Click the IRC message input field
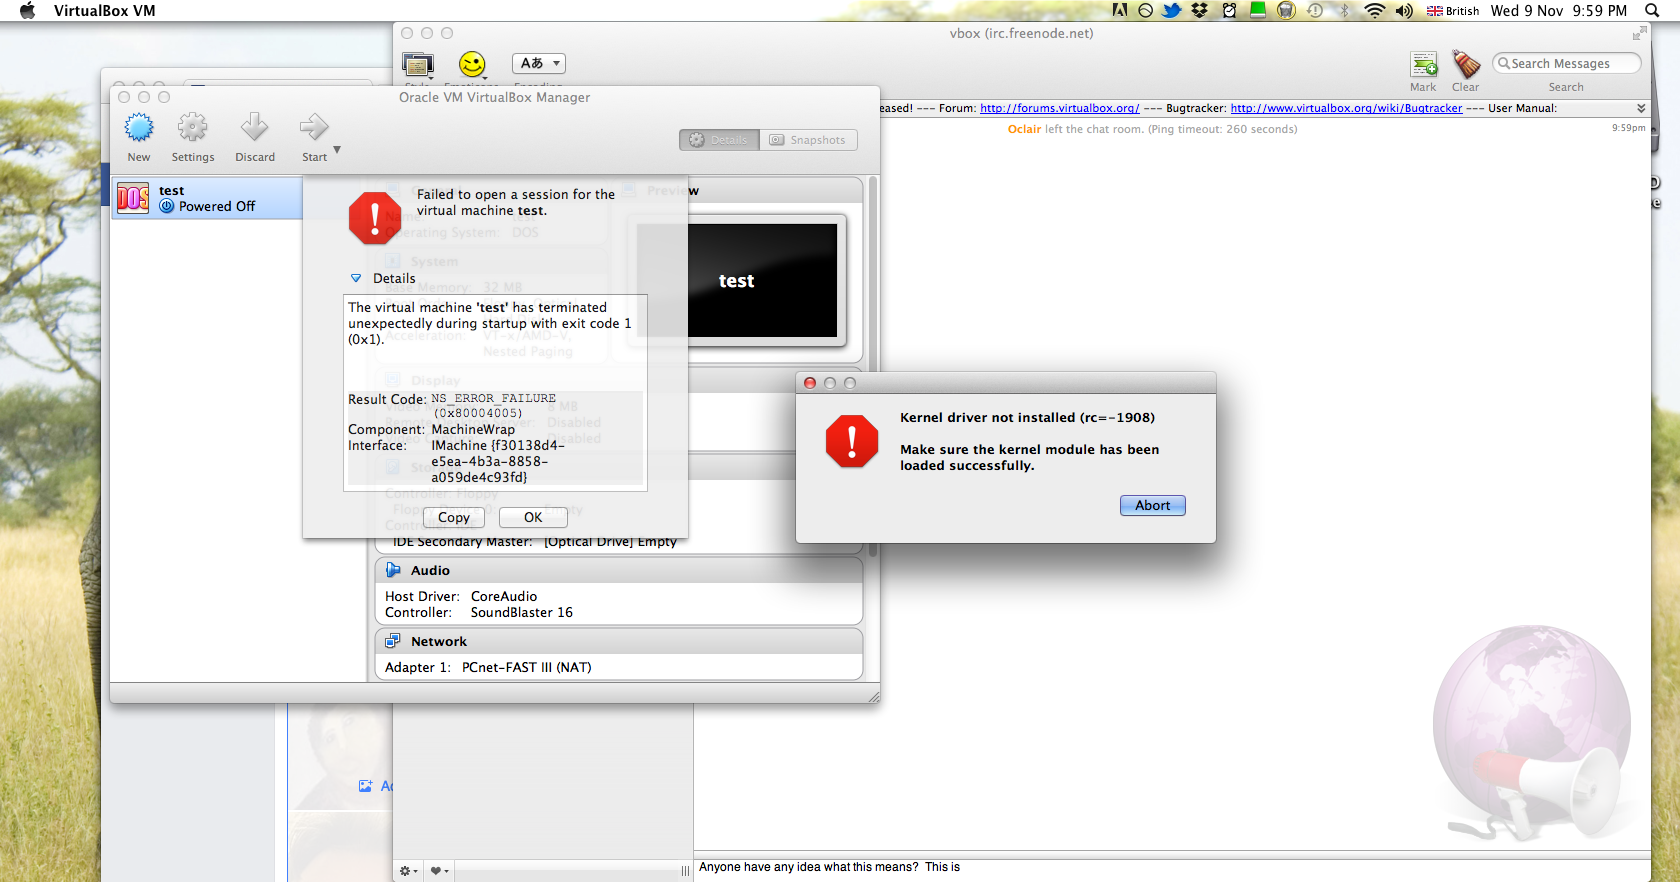Image resolution: width=1680 pixels, height=882 pixels. [1172, 867]
